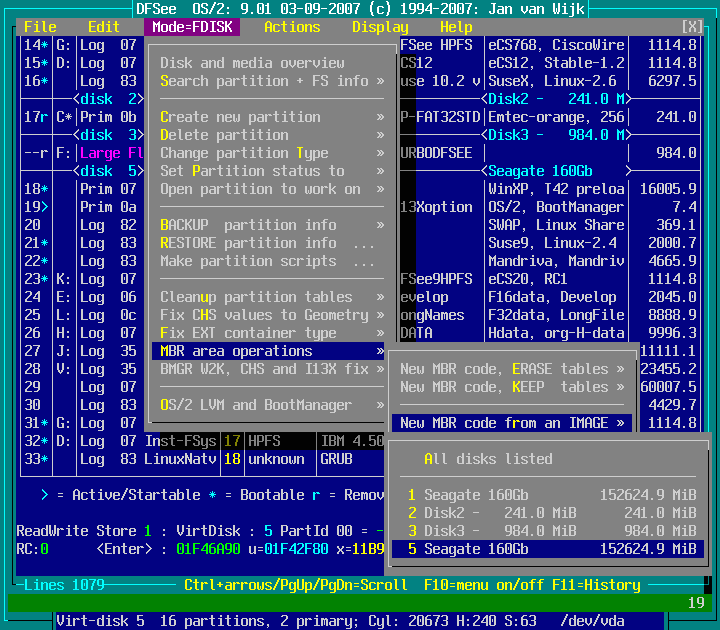Close the window with the [X] button
This screenshot has width=720, height=630.
(692, 27)
